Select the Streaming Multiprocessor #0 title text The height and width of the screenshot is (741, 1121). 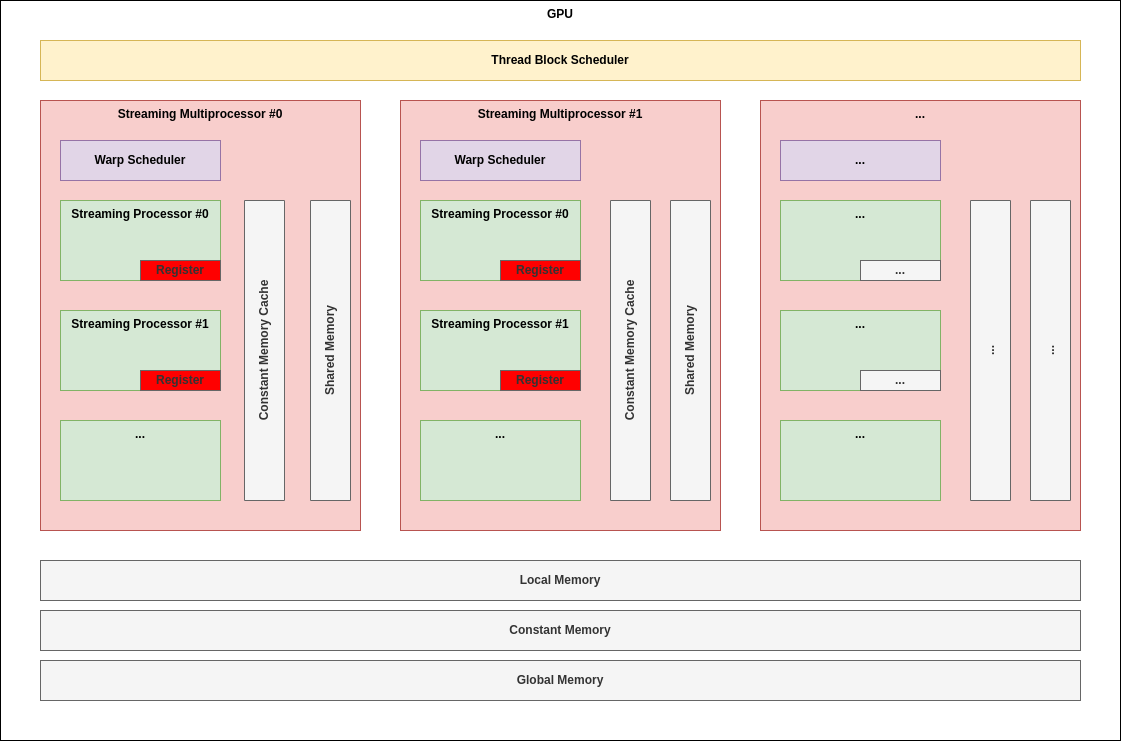pos(200,114)
